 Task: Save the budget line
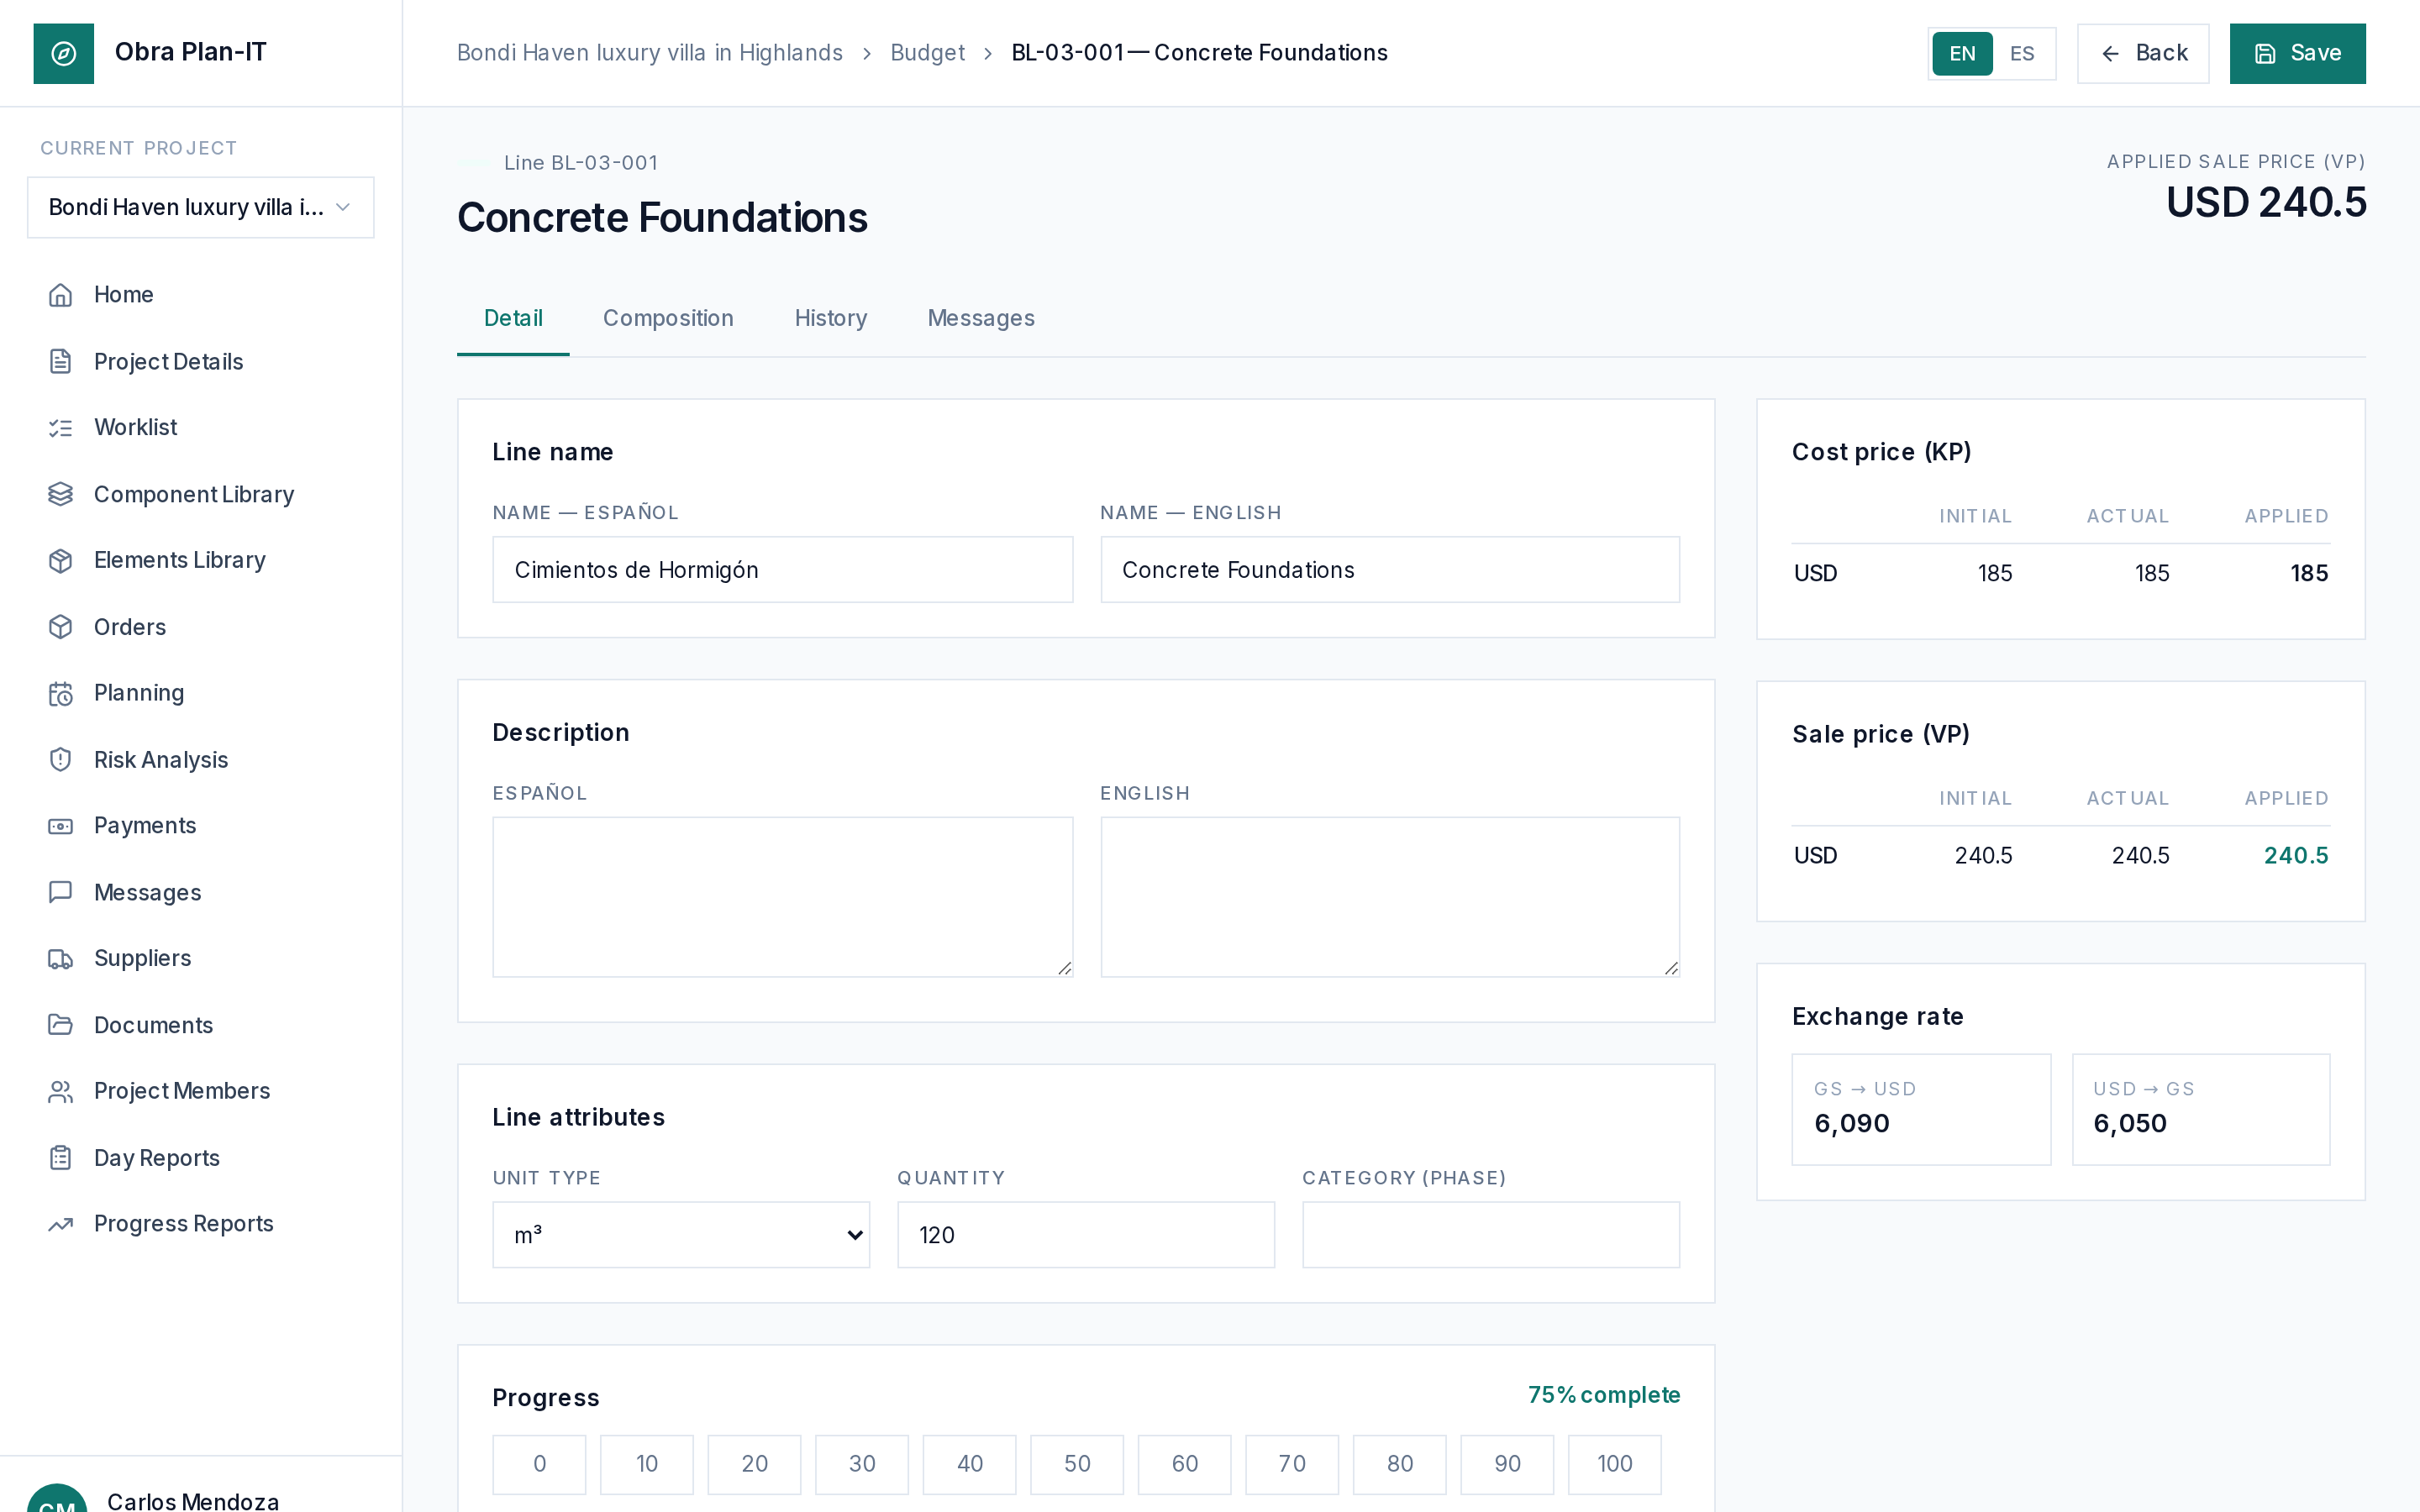point(2297,53)
